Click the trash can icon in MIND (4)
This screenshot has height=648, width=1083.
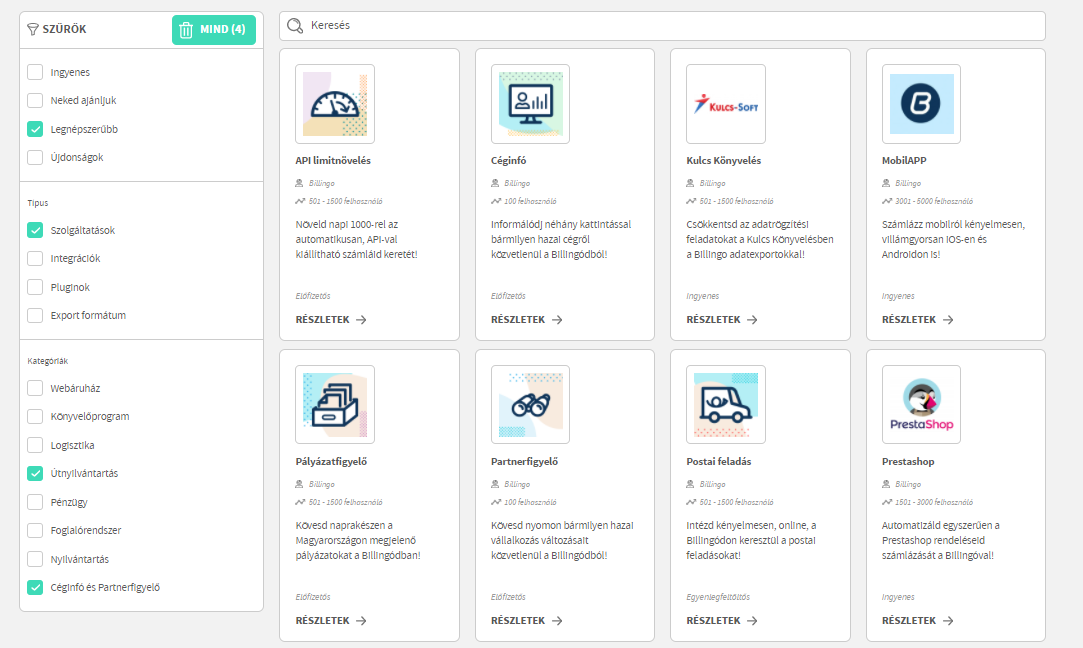pyautogui.click(x=186, y=30)
